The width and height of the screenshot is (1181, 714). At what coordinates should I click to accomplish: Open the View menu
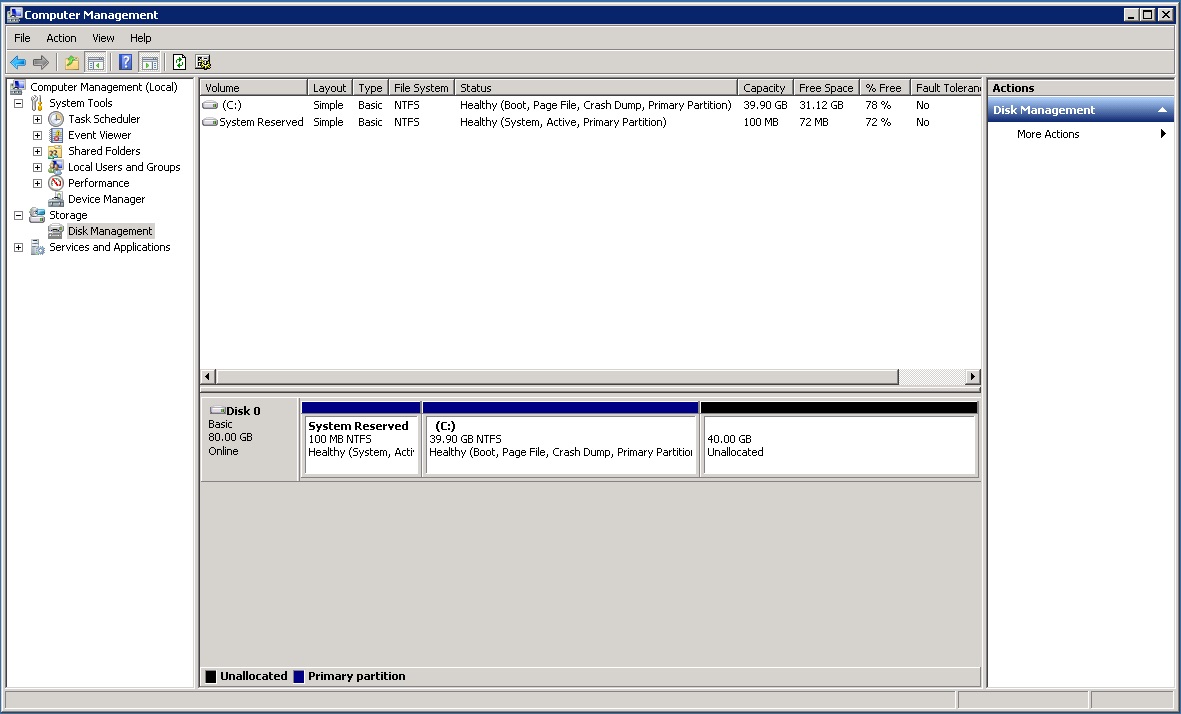coord(103,37)
